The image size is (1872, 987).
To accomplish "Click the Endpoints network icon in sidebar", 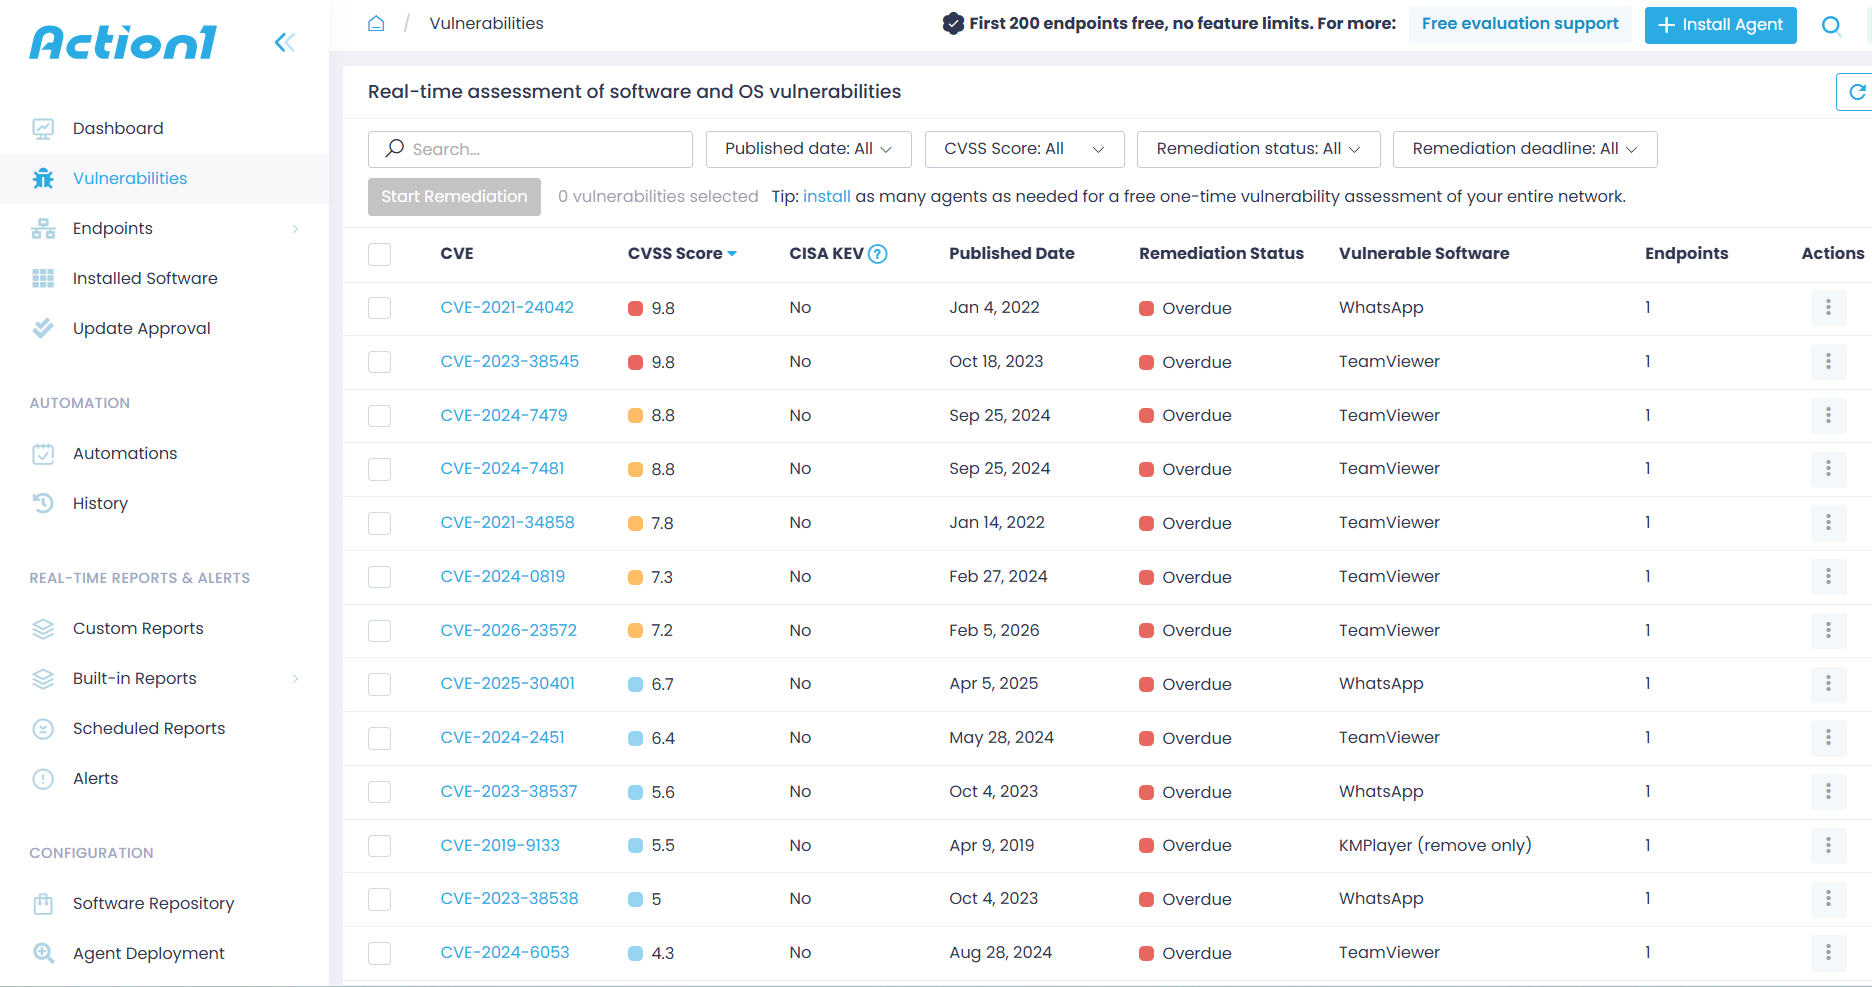I will click(x=43, y=228).
